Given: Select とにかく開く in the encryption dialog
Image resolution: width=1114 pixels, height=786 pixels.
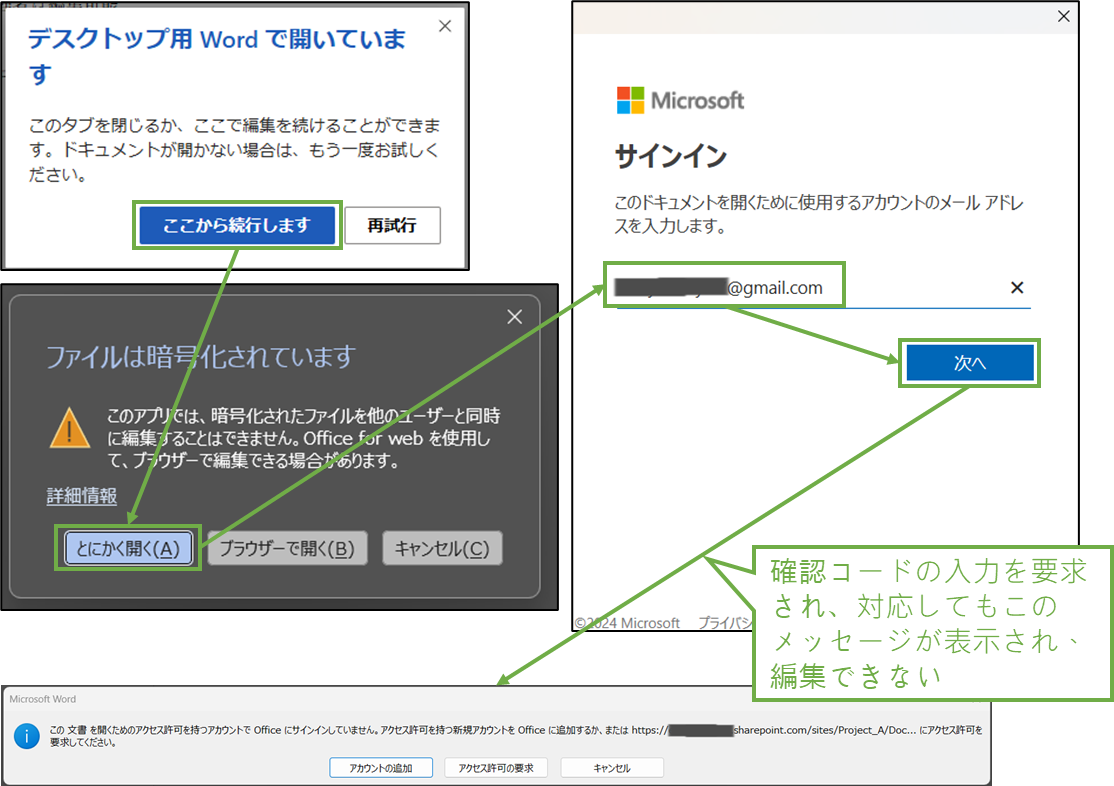Looking at the screenshot, I should 128,548.
